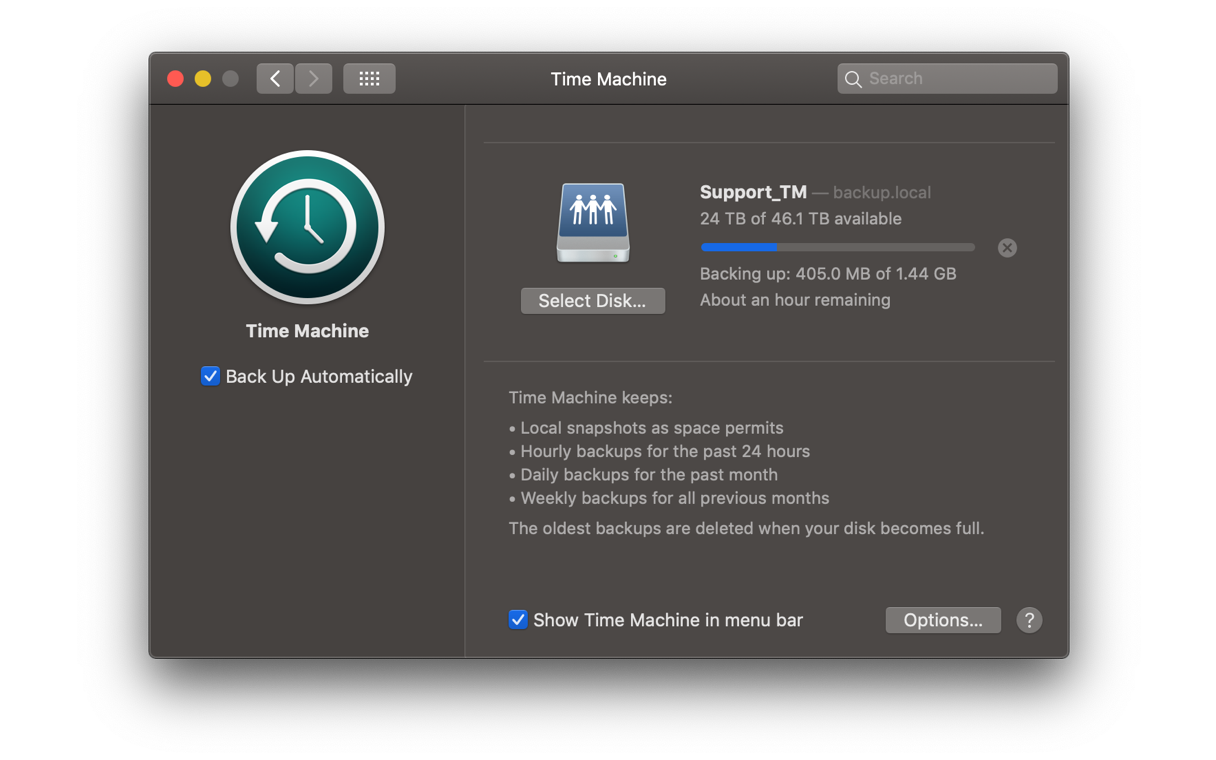Click the Support_TM disk name
Image resolution: width=1216 pixels, height=760 pixels.
(753, 192)
